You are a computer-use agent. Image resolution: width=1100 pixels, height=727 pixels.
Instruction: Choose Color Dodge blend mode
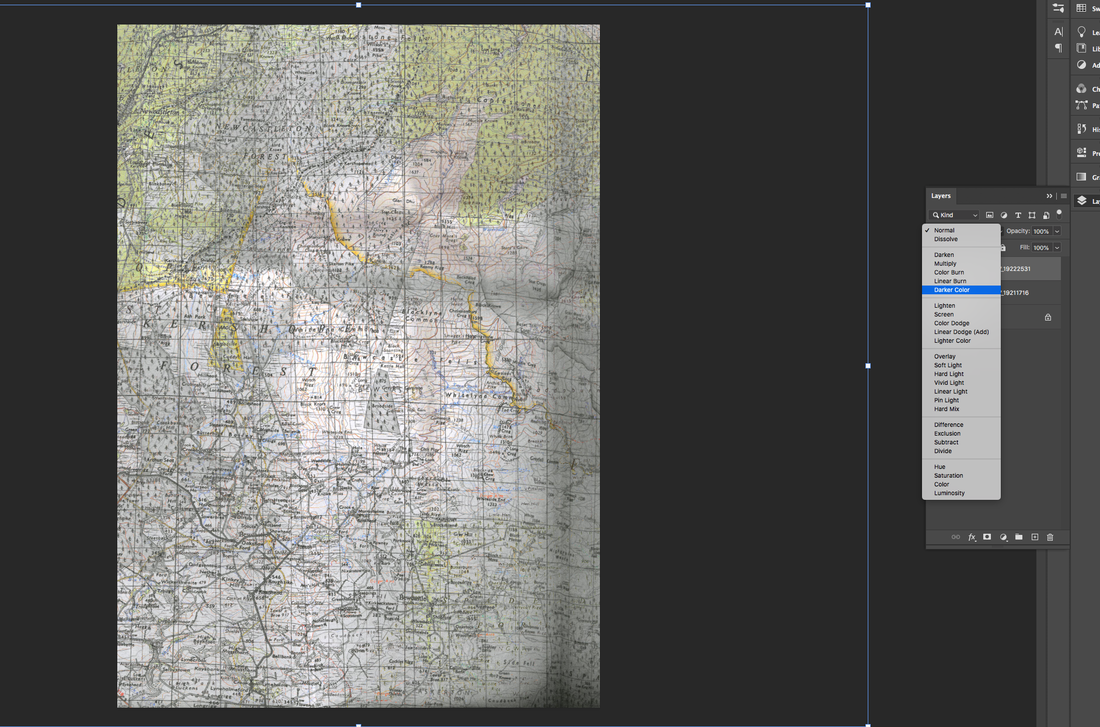[961, 323]
